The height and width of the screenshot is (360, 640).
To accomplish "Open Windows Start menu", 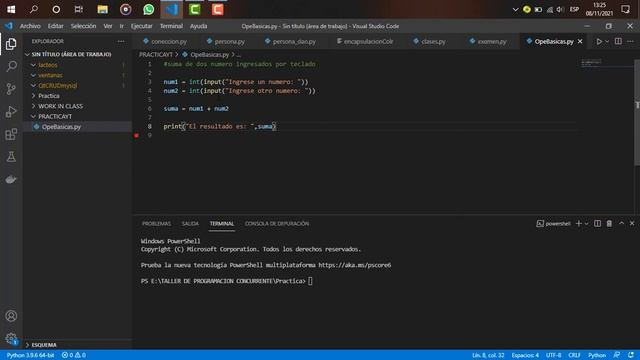I will click(11, 9).
